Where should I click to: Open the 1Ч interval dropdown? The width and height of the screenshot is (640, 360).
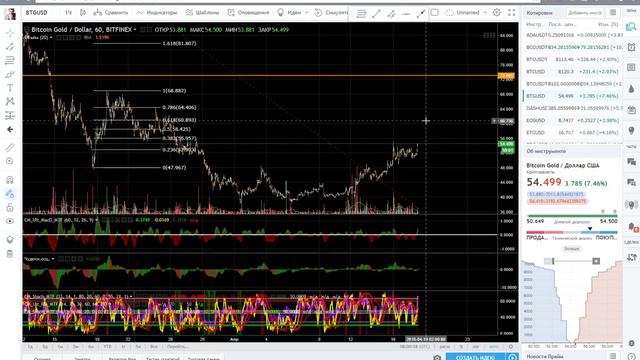68,13
